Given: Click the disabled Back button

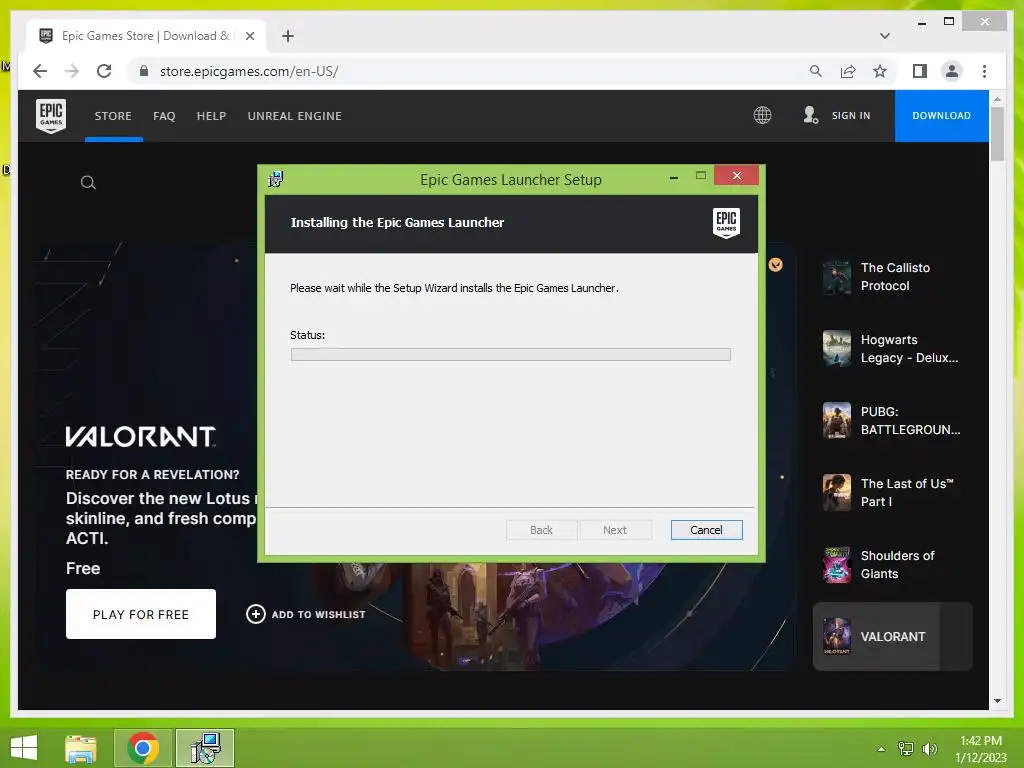Looking at the screenshot, I should point(541,530).
